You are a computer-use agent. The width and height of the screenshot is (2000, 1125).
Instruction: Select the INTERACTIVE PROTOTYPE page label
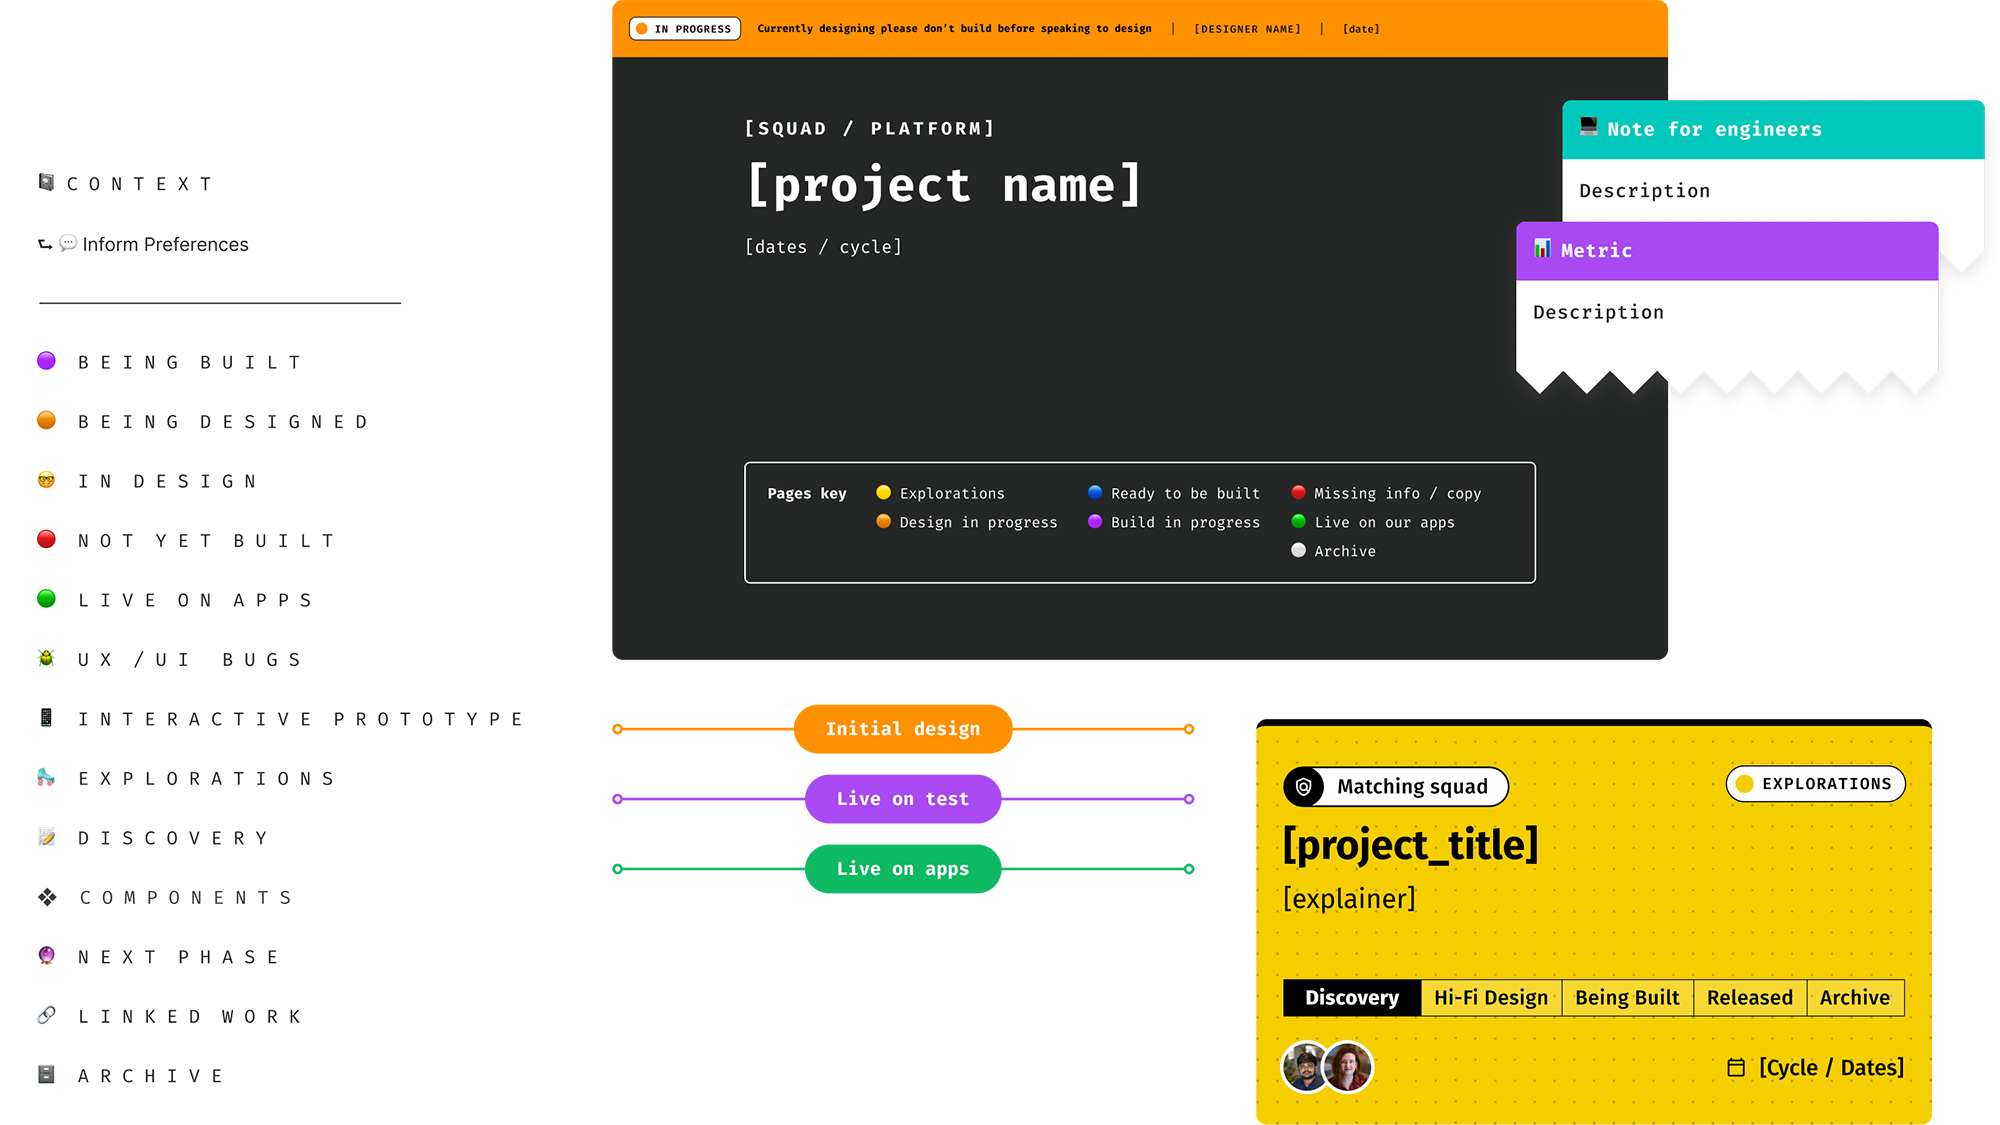[301, 719]
